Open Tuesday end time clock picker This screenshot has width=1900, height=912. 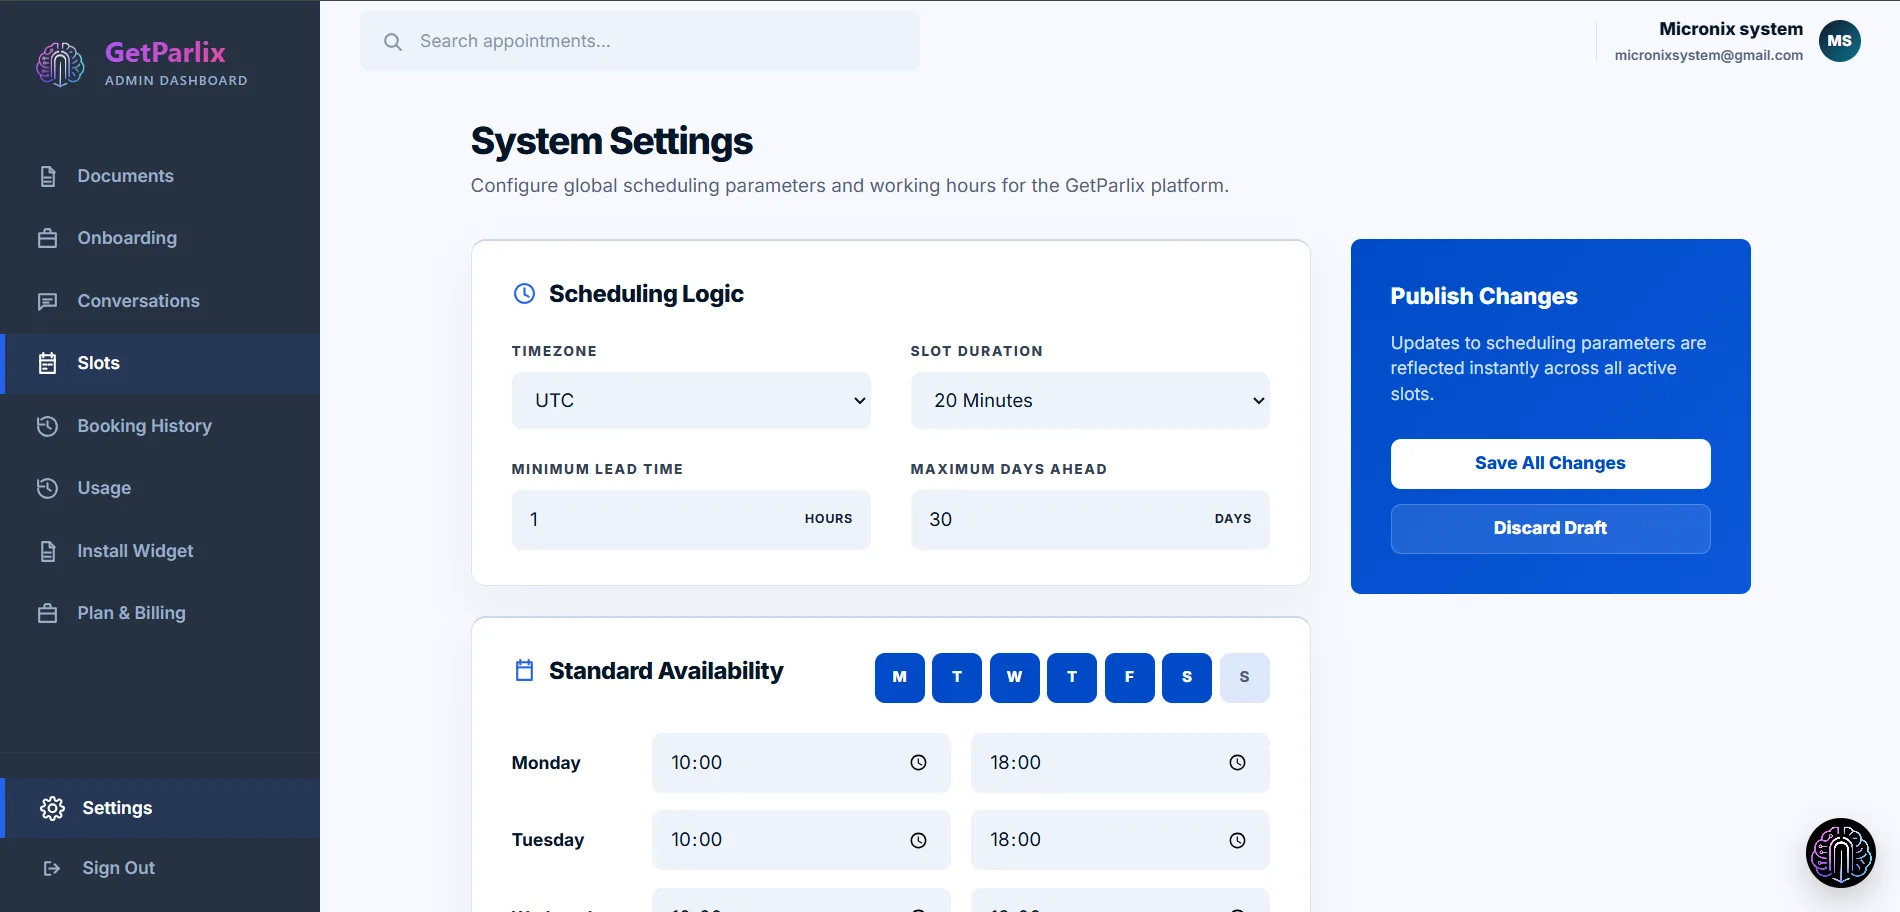(1237, 840)
